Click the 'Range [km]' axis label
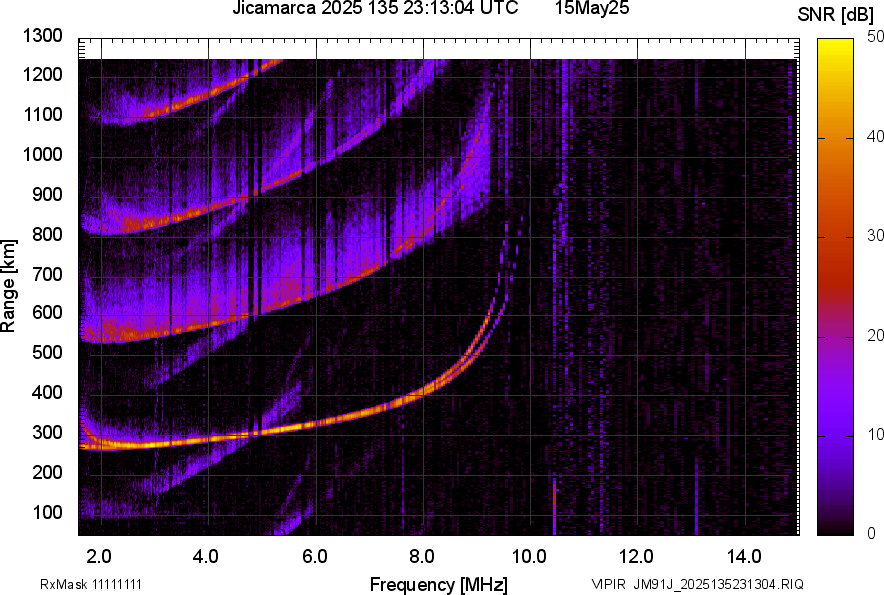This screenshot has height=595, width=884. click(x=8, y=286)
